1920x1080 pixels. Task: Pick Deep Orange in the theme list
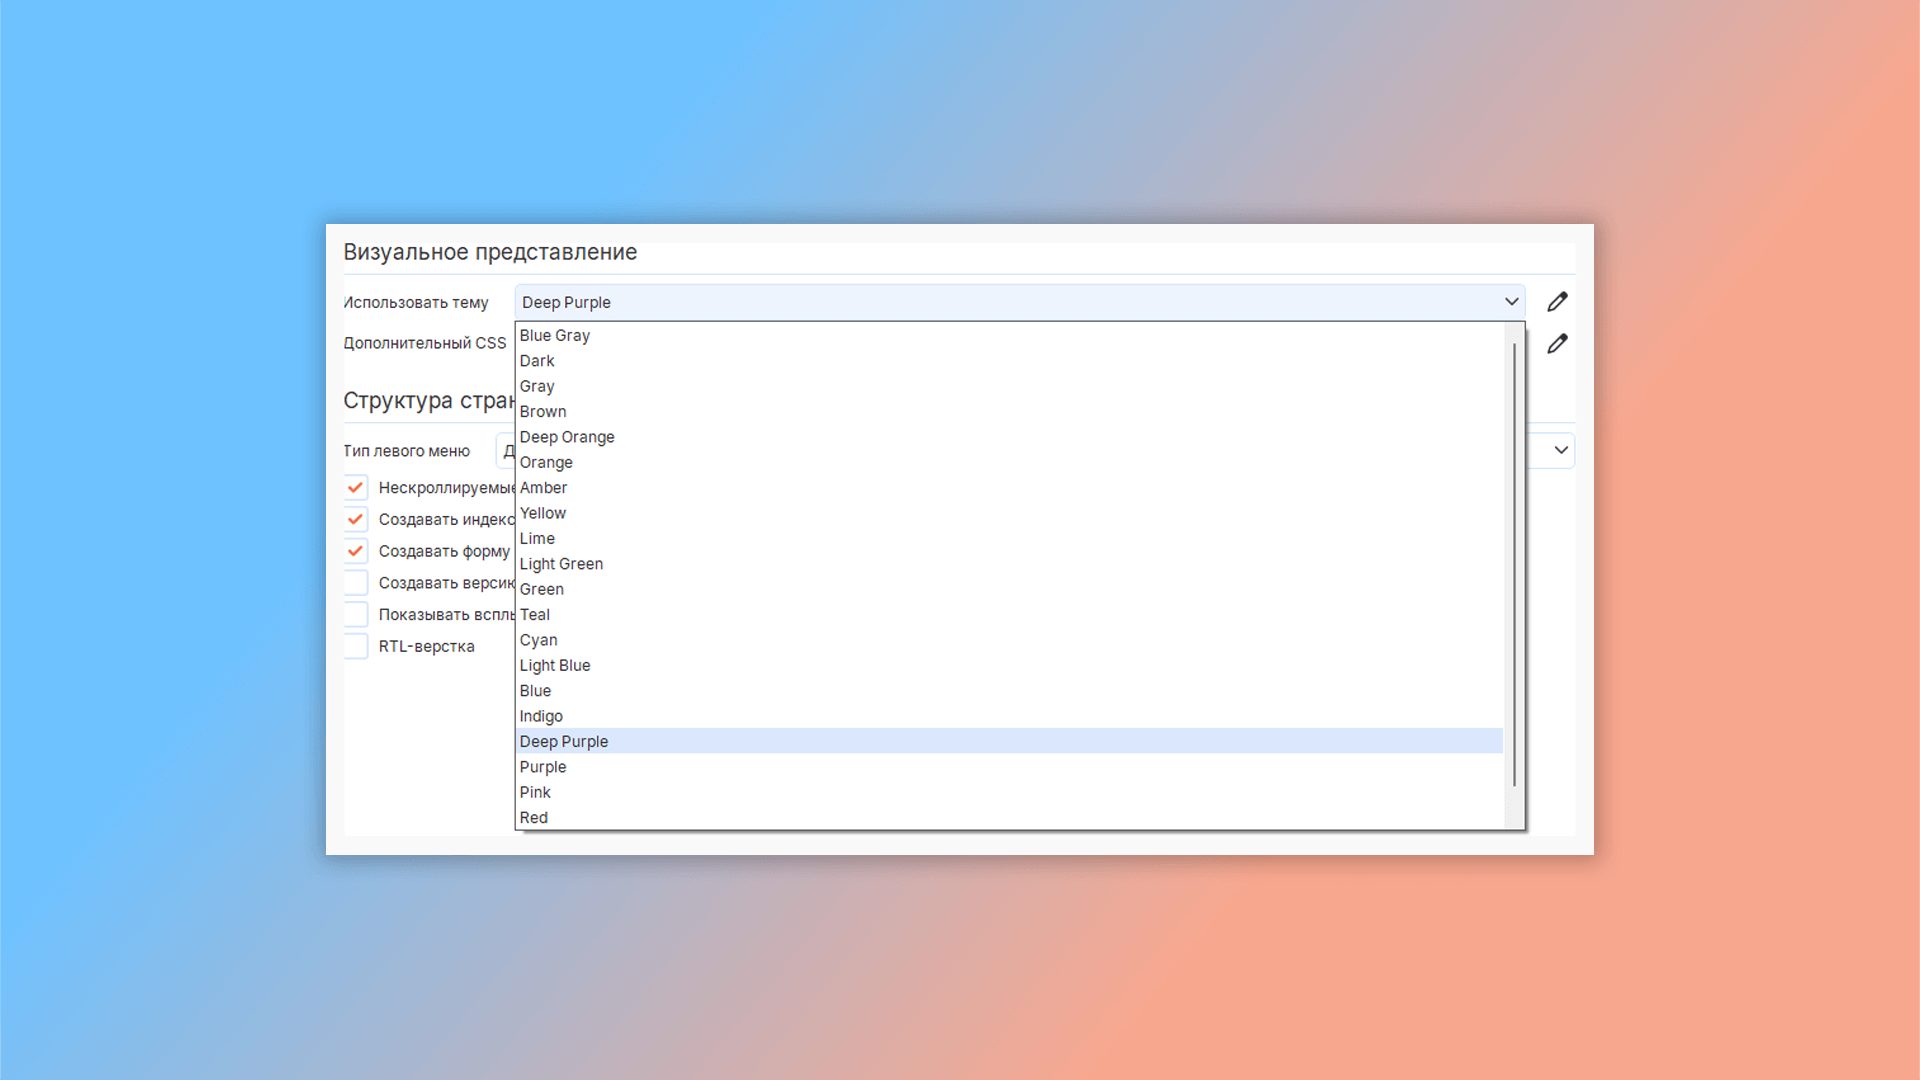click(567, 437)
